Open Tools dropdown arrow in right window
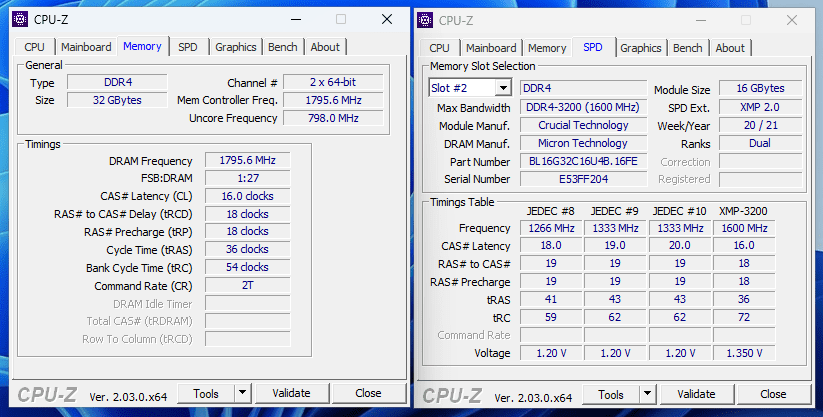The height and width of the screenshot is (417, 823). click(x=648, y=394)
